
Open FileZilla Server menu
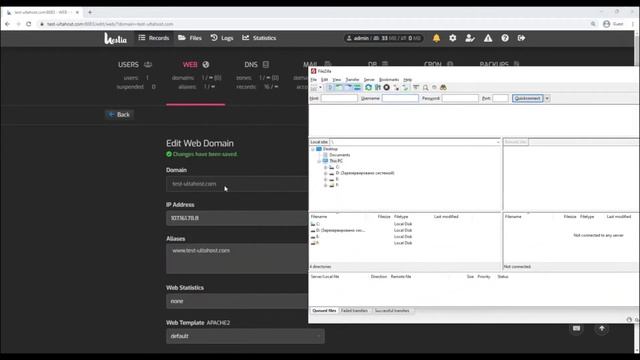click(369, 80)
